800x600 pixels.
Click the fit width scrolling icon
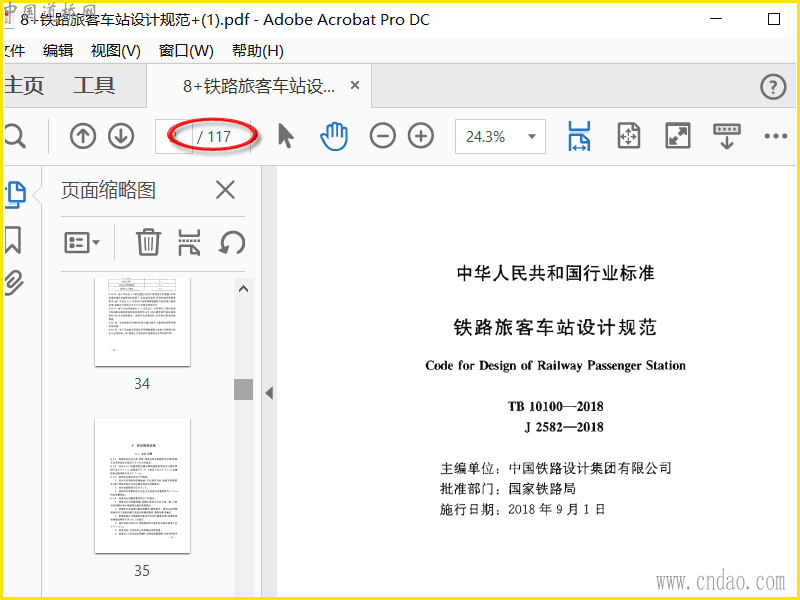pos(579,136)
